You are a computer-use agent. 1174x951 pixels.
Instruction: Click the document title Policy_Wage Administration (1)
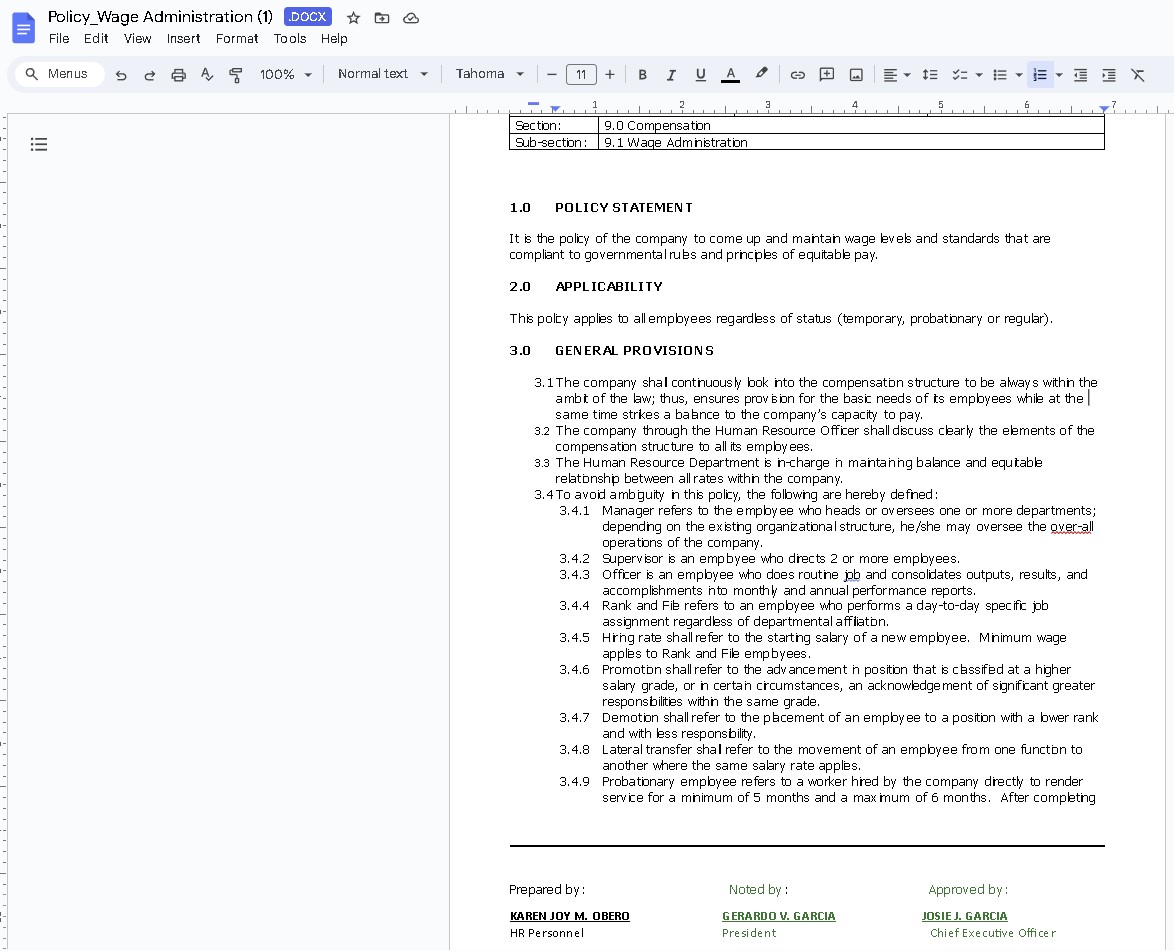coord(160,16)
